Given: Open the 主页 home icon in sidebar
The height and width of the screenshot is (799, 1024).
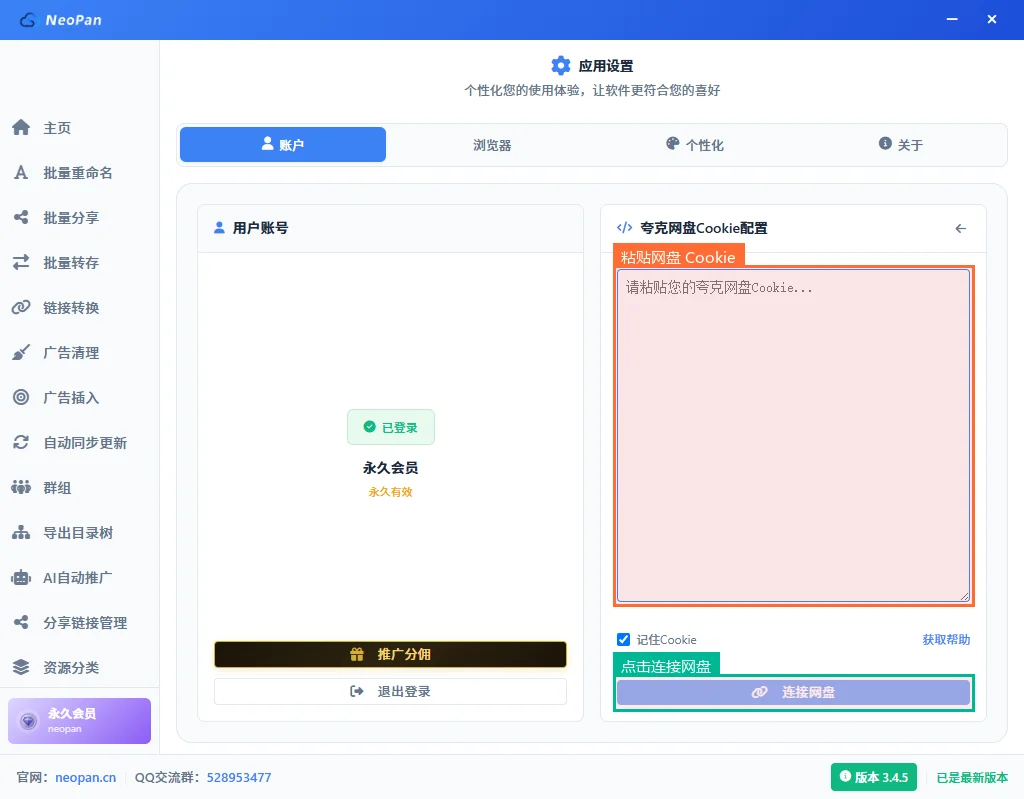Looking at the screenshot, I should pos(21,127).
